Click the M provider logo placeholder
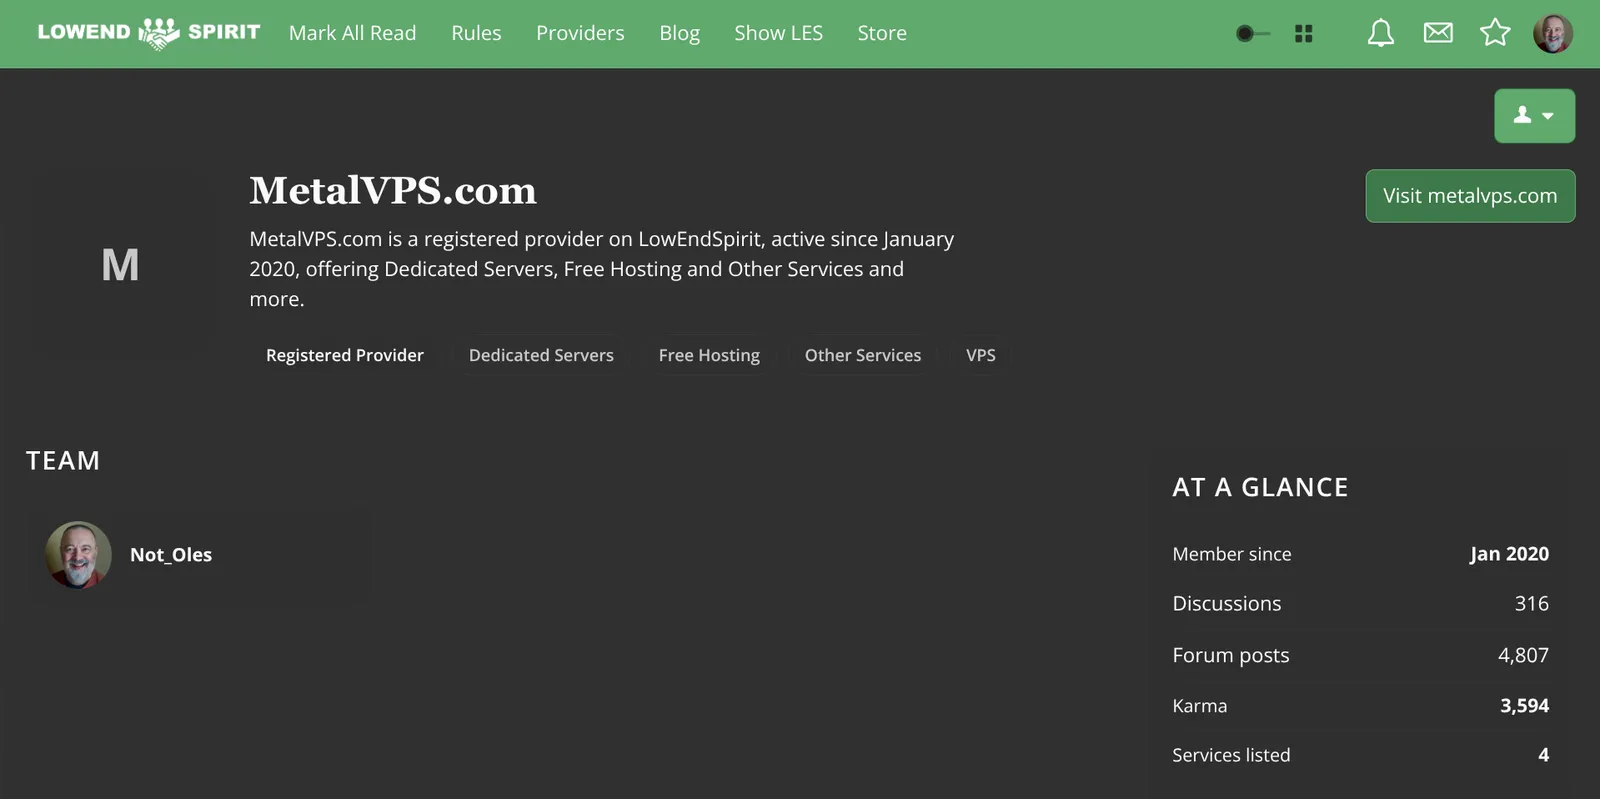Viewport: 1600px width, 799px height. (121, 265)
